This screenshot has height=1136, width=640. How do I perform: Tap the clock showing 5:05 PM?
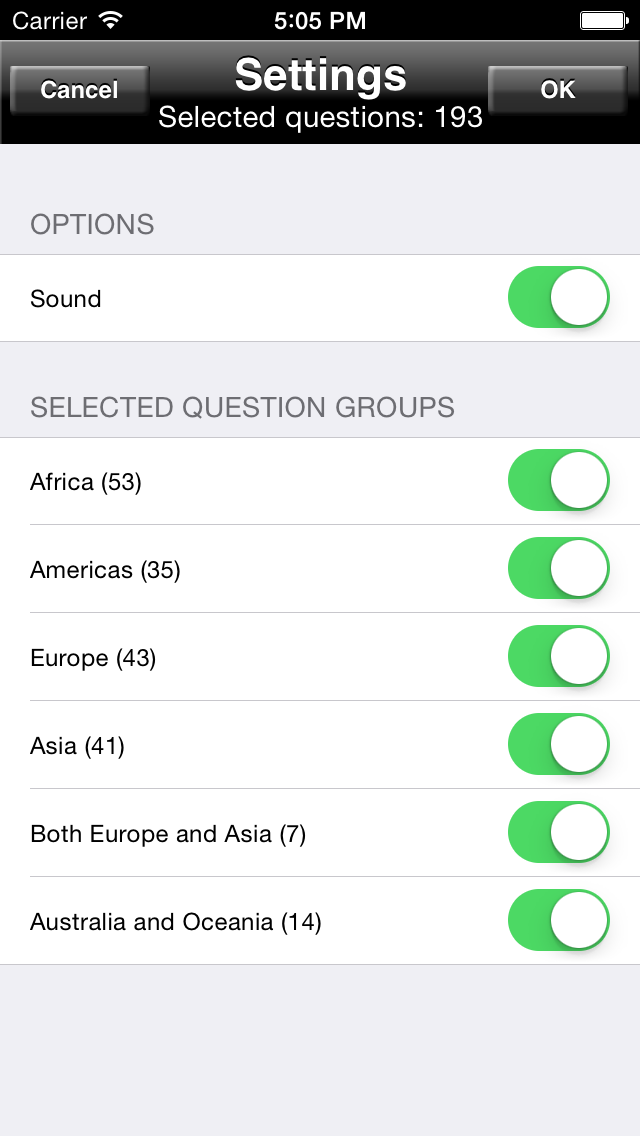(320, 19)
